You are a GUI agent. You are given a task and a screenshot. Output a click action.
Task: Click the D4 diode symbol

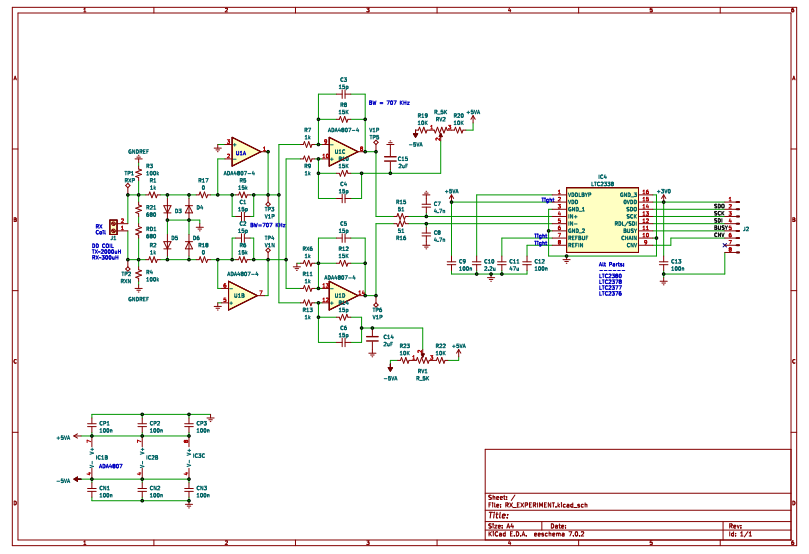(189, 210)
